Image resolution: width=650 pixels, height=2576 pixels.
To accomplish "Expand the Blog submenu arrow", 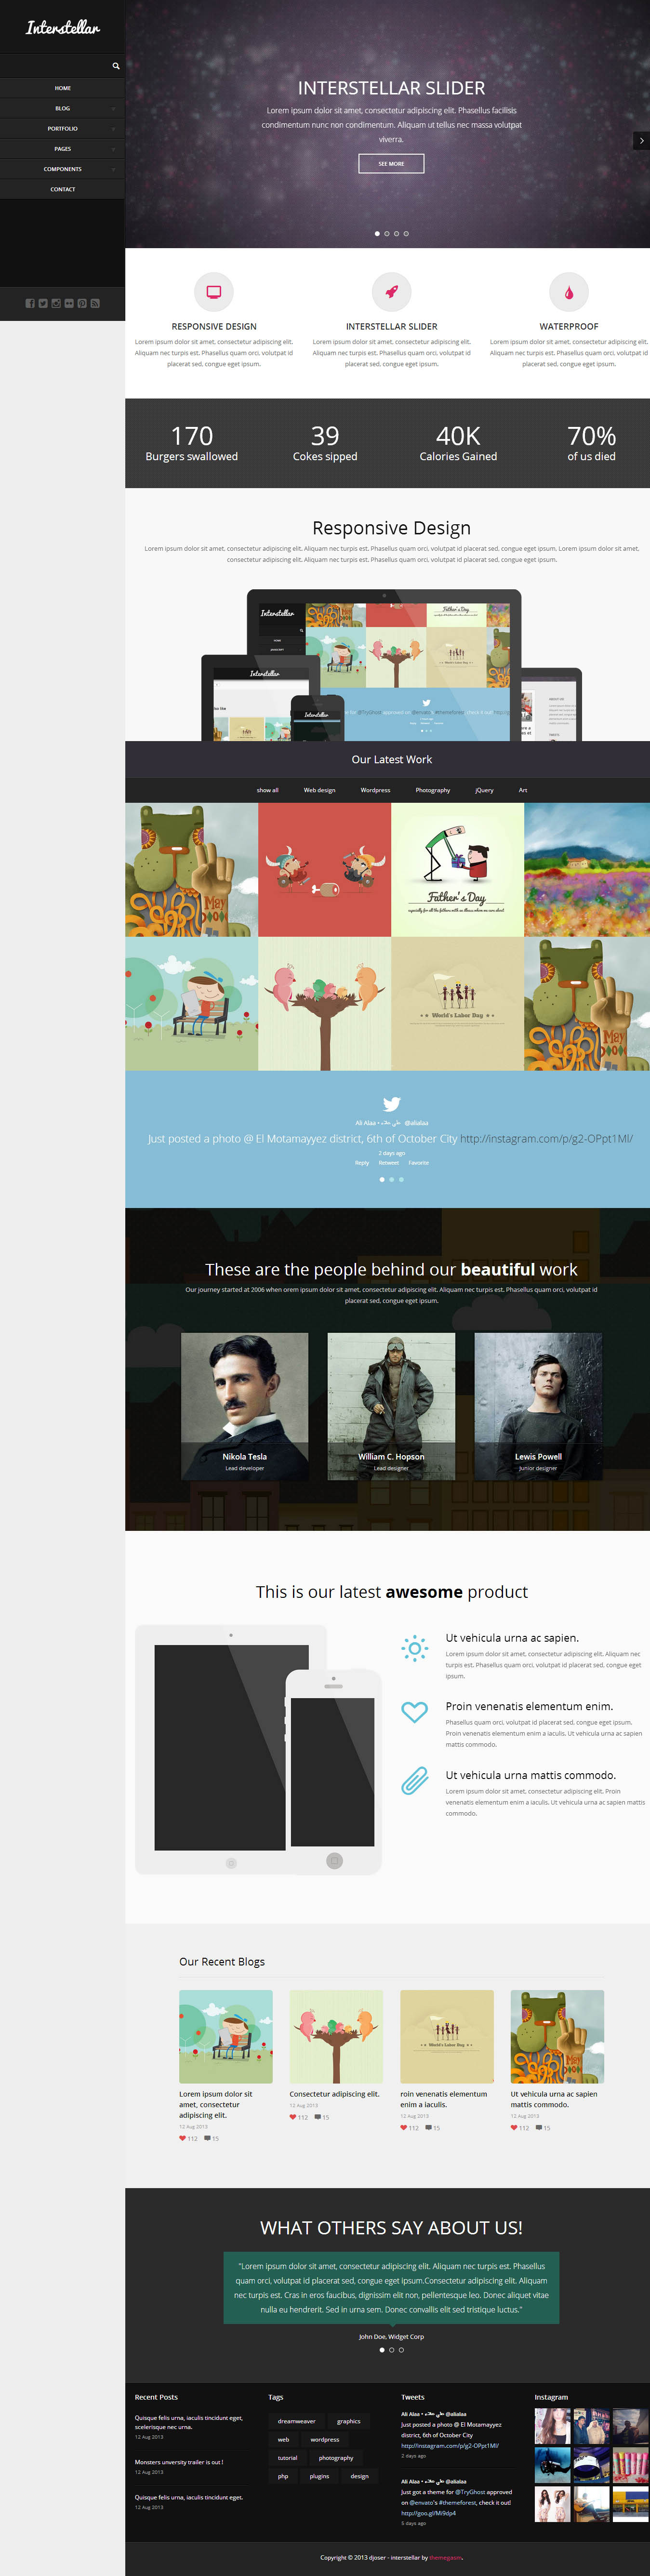I will tap(113, 109).
